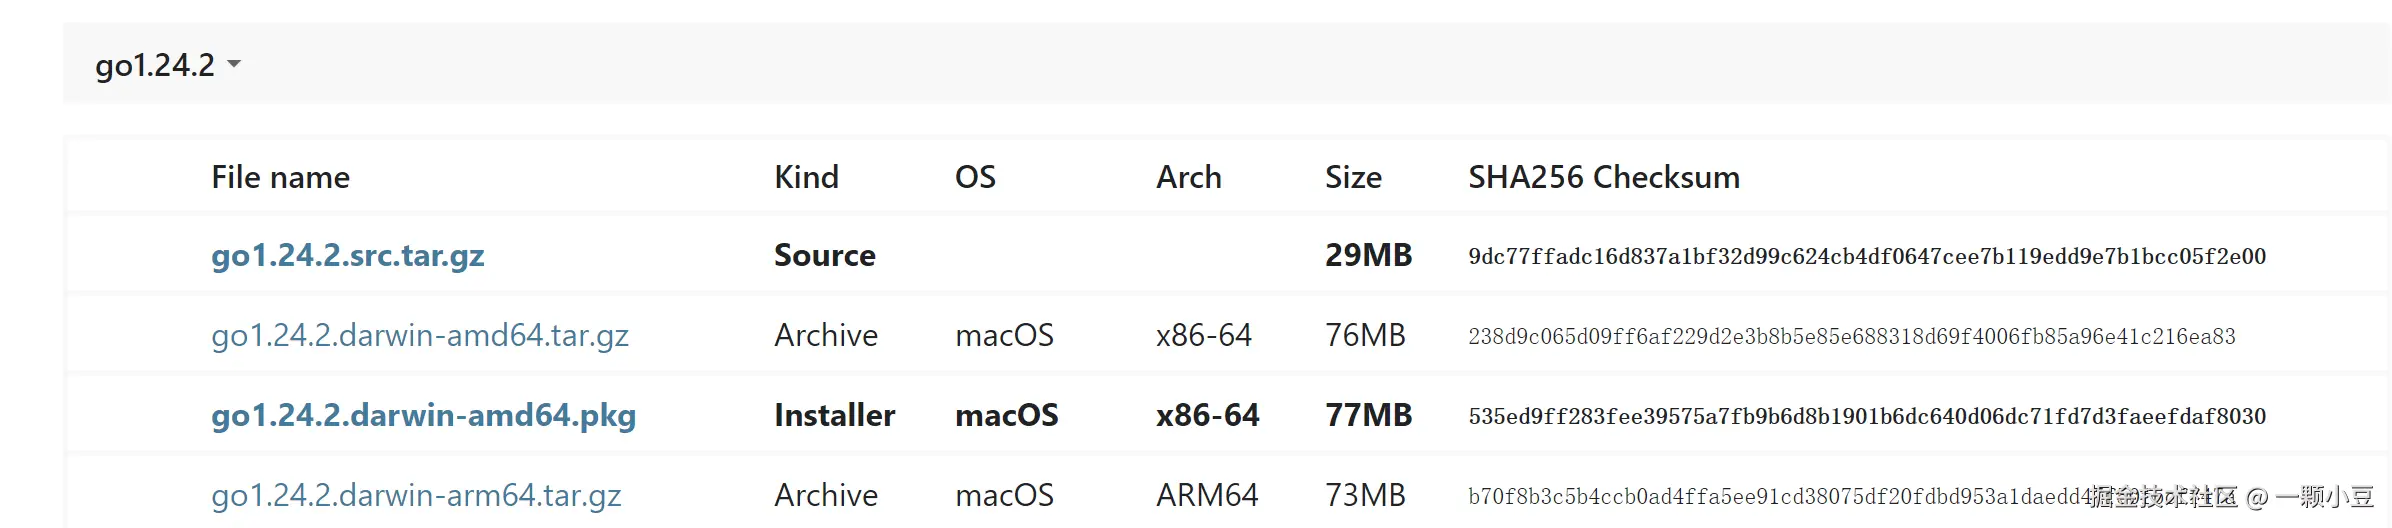2392x528 pixels.
Task: Click the Kind column header
Action: [x=806, y=178]
